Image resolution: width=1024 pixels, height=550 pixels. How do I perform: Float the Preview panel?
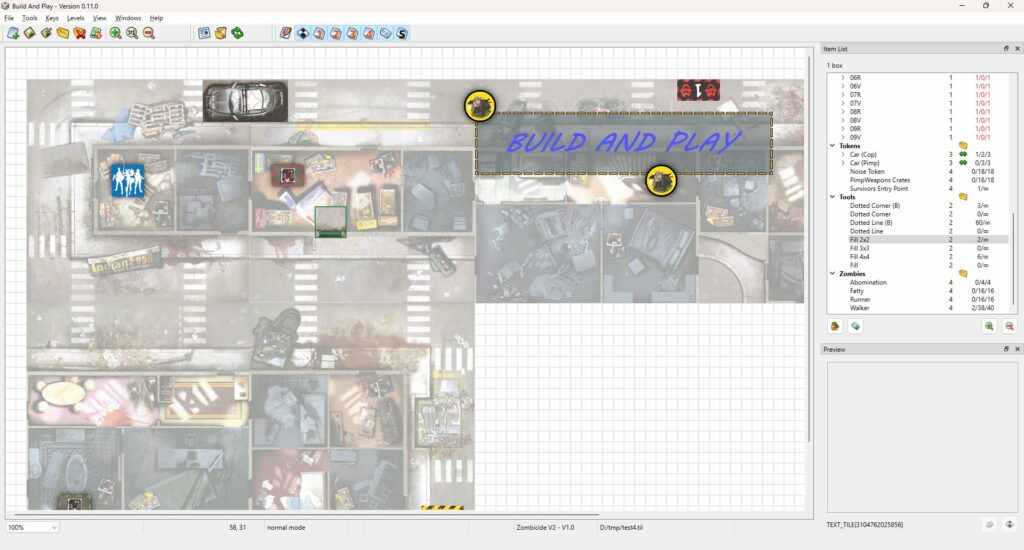point(1006,349)
